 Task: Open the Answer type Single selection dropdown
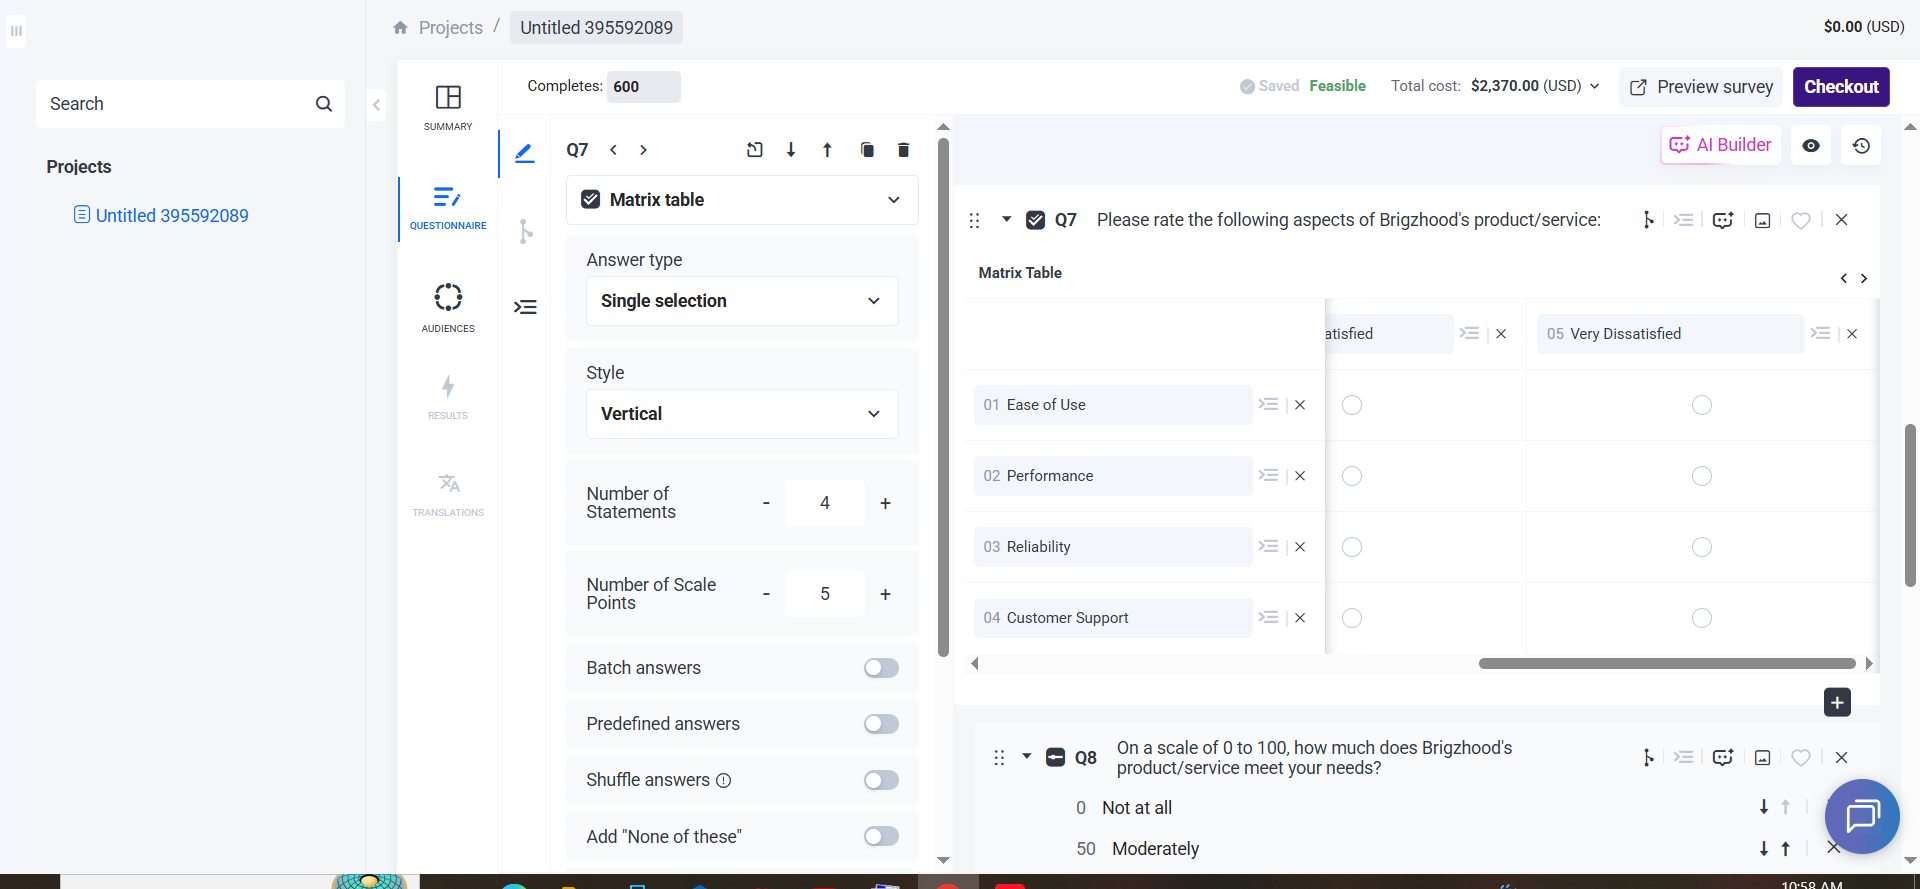coord(742,301)
